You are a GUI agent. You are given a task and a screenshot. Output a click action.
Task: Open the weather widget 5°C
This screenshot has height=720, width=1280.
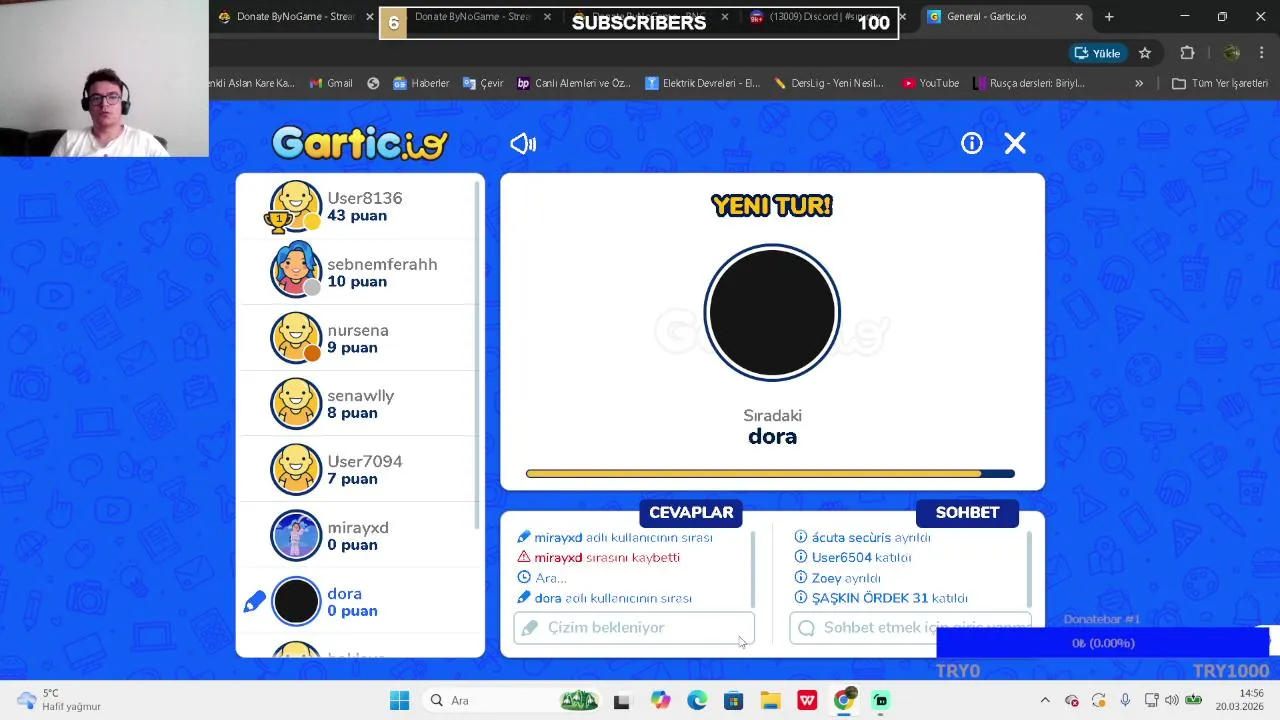click(60, 700)
